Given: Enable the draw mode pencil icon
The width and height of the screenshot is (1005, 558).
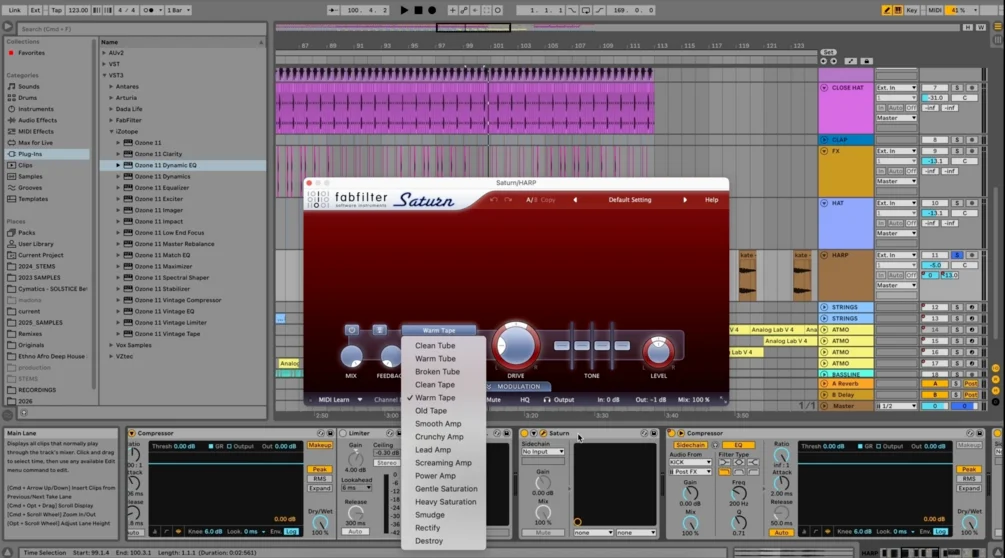Looking at the screenshot, I should pyautogui.click(x=886, y=10).
